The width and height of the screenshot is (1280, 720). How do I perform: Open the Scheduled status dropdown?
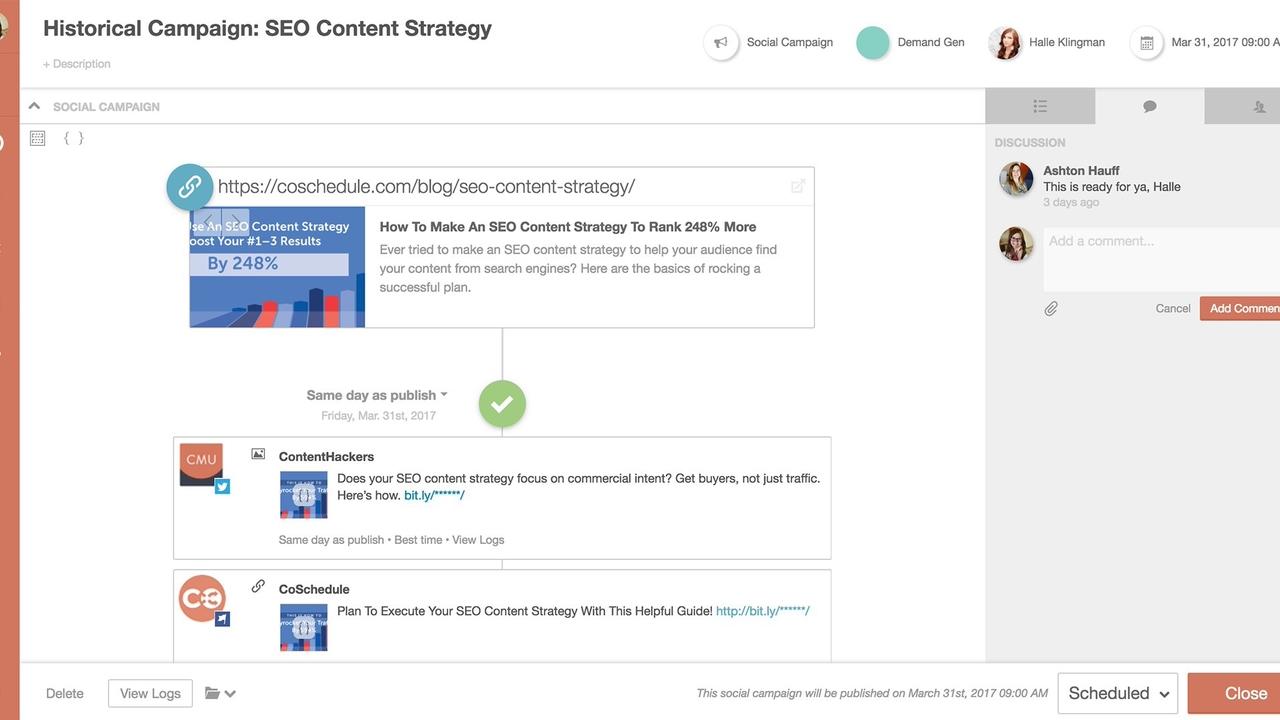coord(1118,693)
